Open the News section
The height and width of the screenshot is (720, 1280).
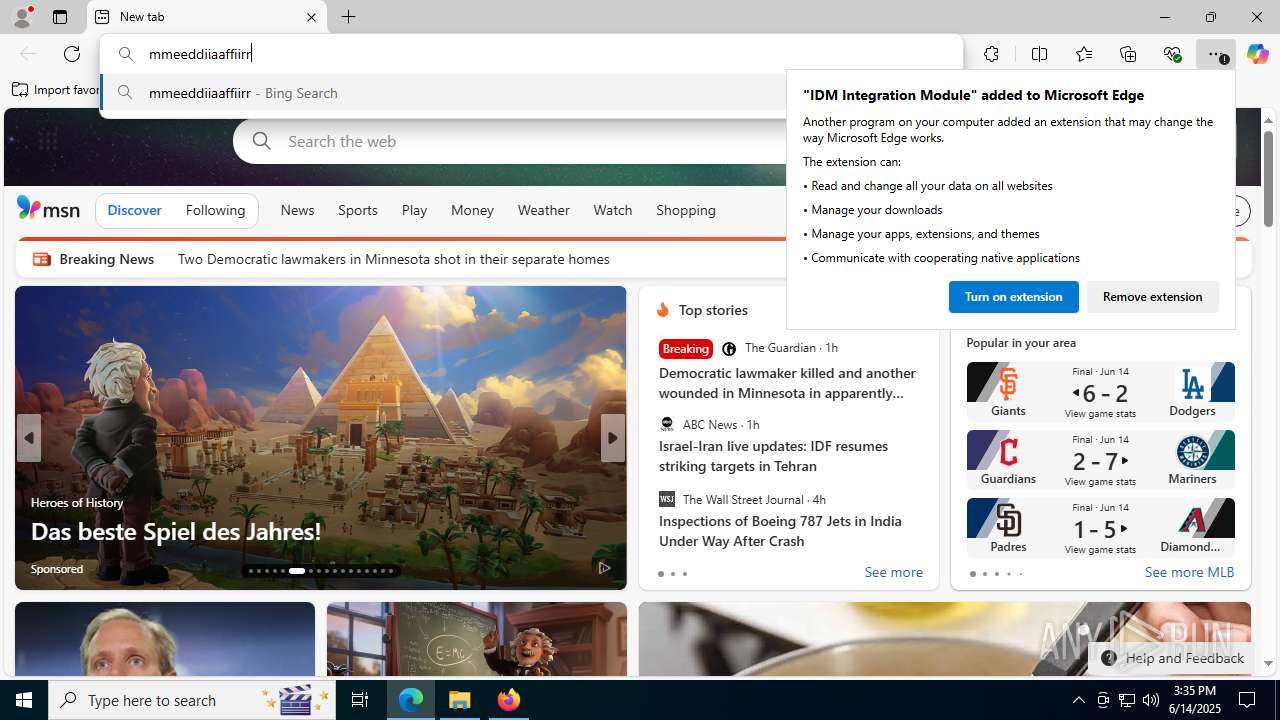(297, 210)
